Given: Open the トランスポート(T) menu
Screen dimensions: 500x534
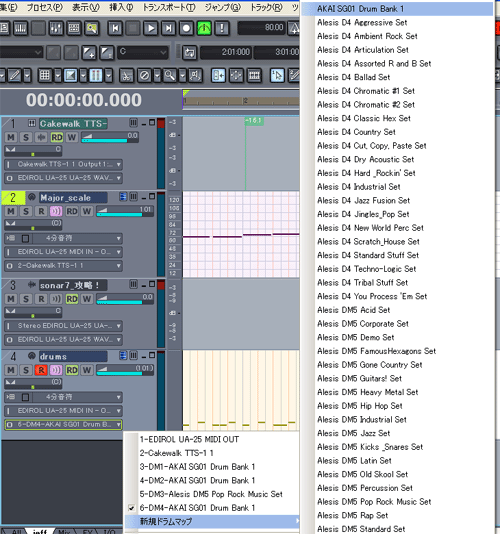Looking at the screenshot, I should (x=169, y=7).
